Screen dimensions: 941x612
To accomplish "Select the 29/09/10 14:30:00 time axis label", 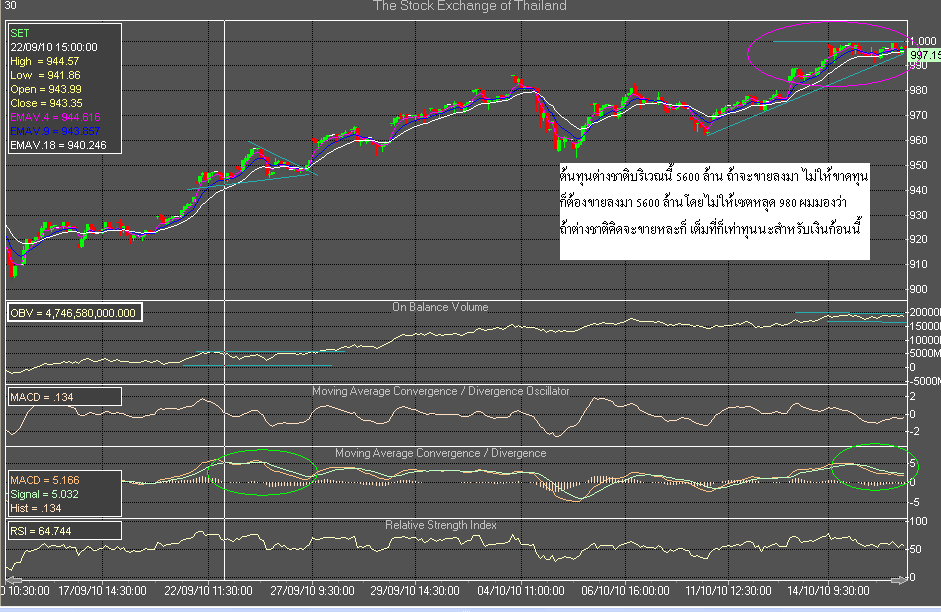I will [x=415, y=590].
